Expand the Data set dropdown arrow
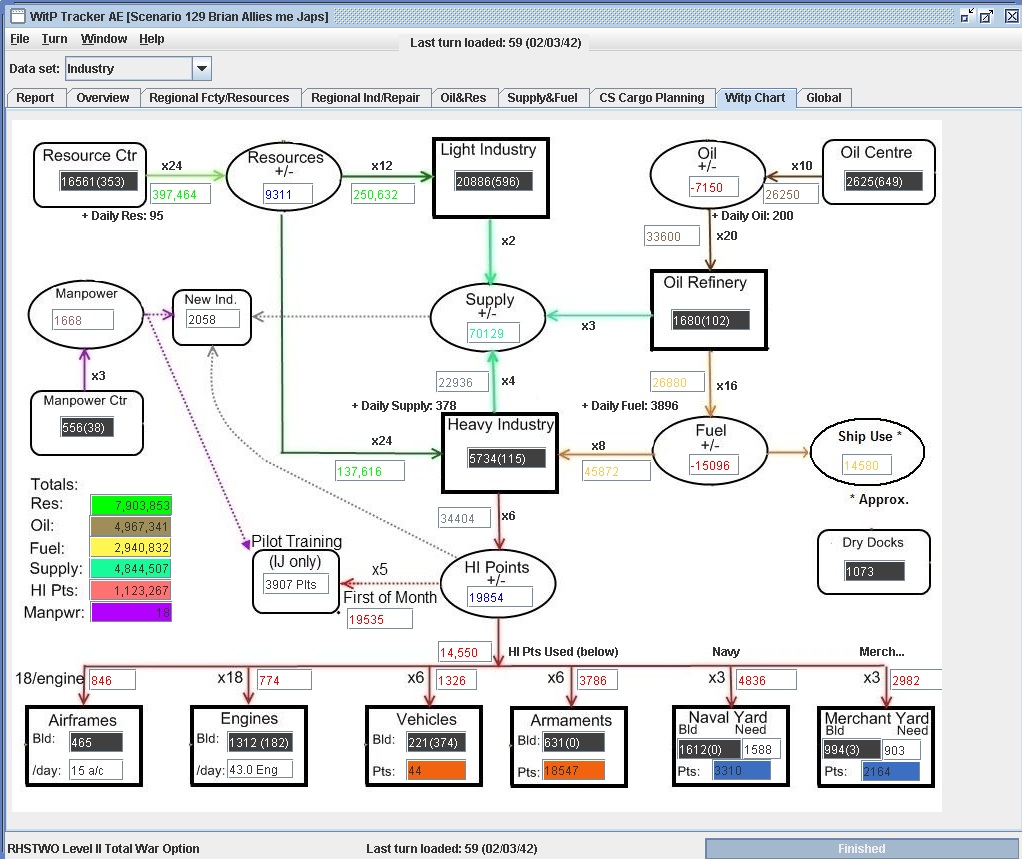This screenshot has height=859, width=1022. (201, 68)
